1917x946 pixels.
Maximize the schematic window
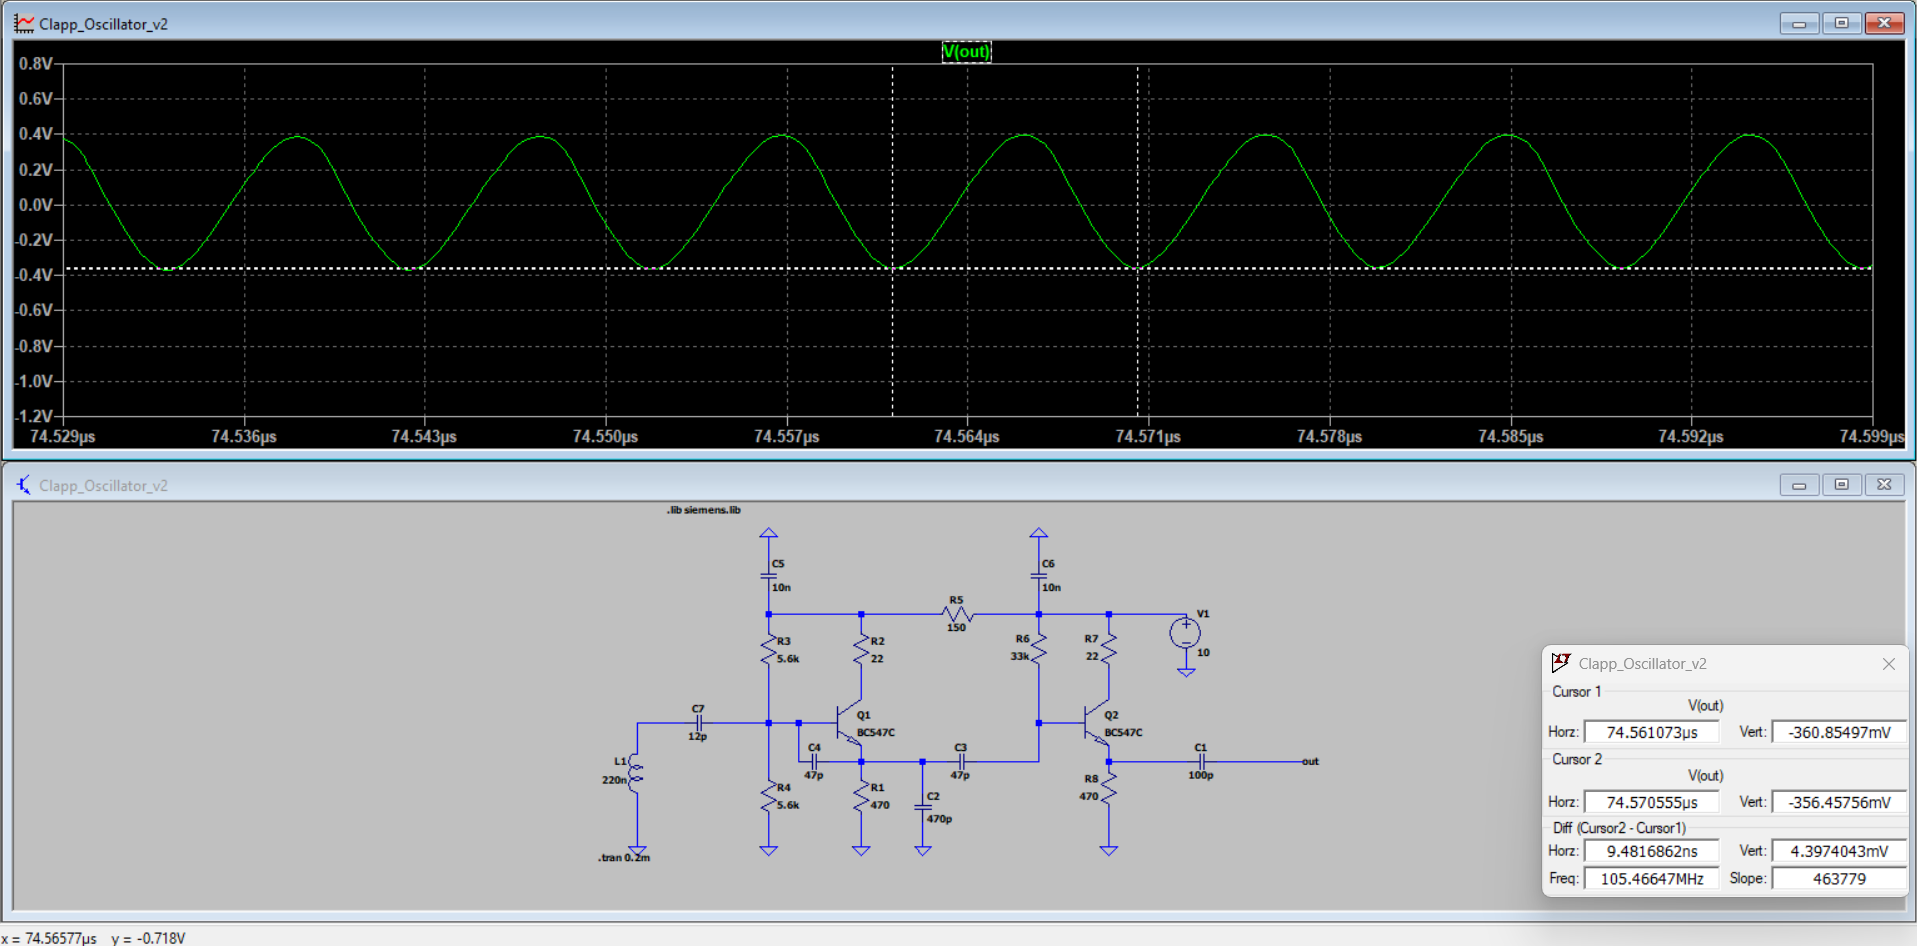[x=1842, y=485]
